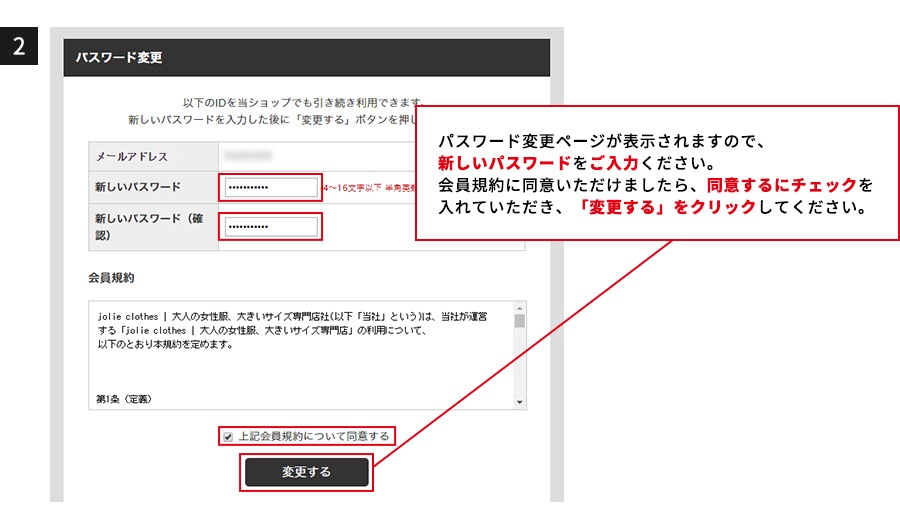
Task: Click the 以下のIDを当ショップでも intro text
Action: 302,103
